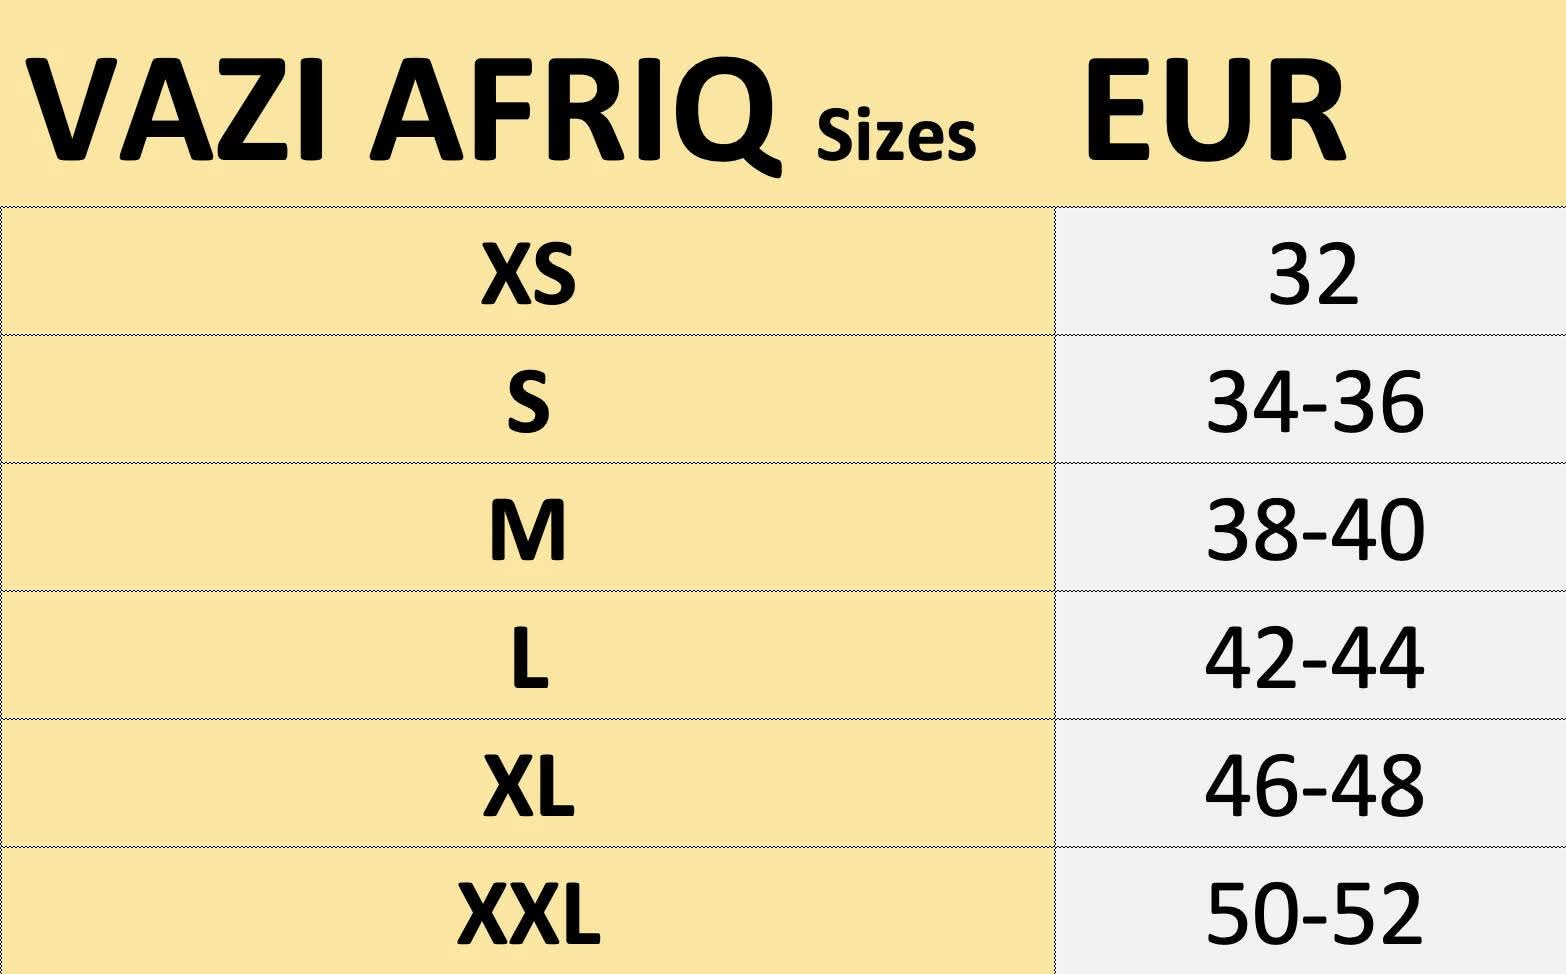Click the word AFRIQ in the header
The image size is (1566, 974).
[x=574, y=111]
